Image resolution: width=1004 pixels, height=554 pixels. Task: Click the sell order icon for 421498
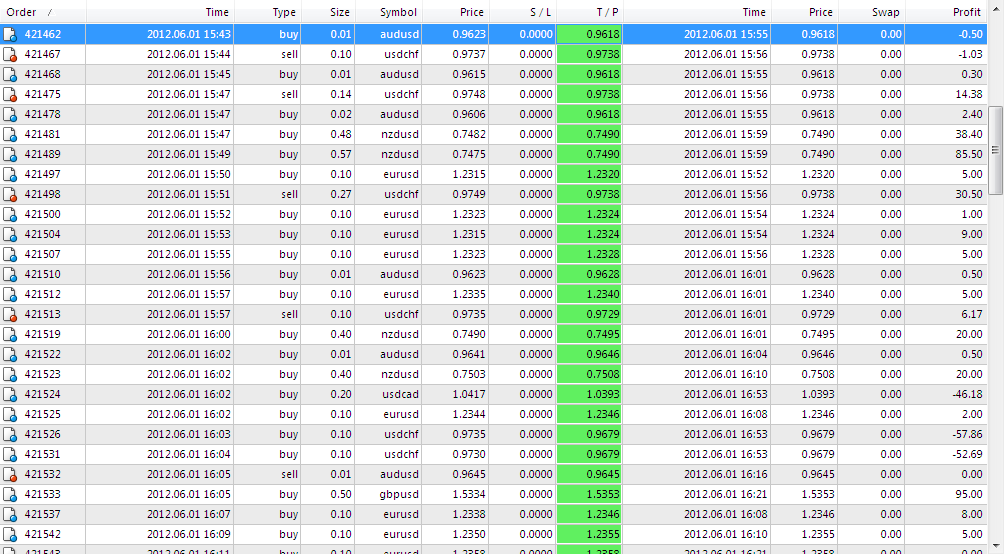click(10, 194)
